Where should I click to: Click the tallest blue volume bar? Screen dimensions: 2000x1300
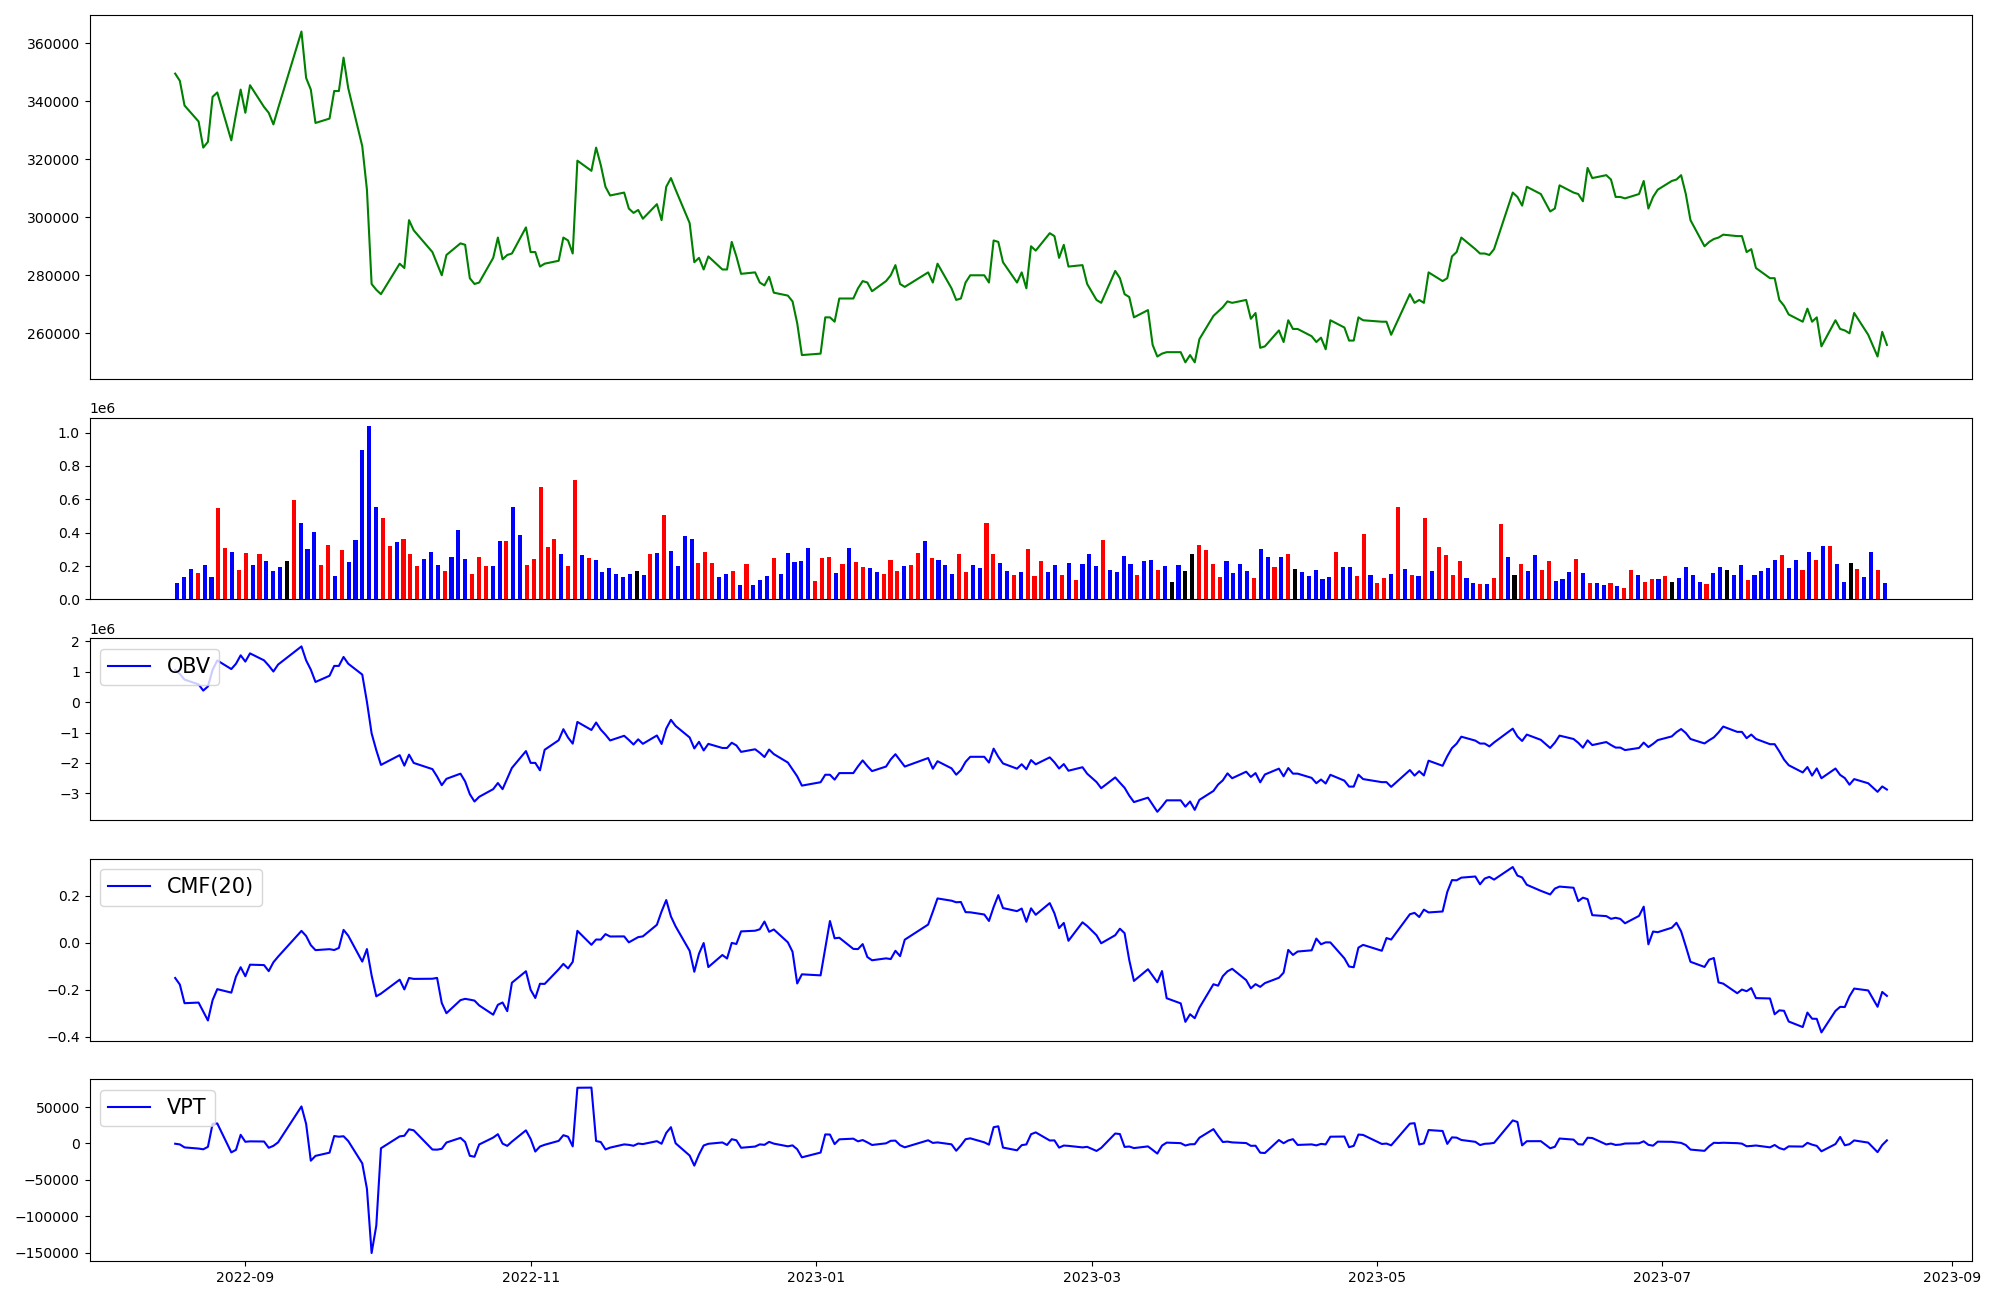[369, 512]
